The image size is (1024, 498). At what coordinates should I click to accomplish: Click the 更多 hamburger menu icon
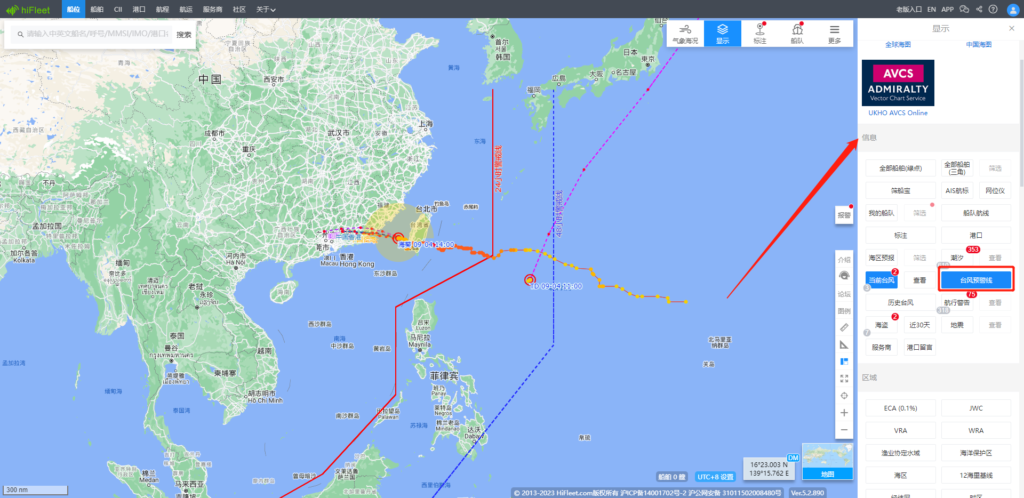834,34
